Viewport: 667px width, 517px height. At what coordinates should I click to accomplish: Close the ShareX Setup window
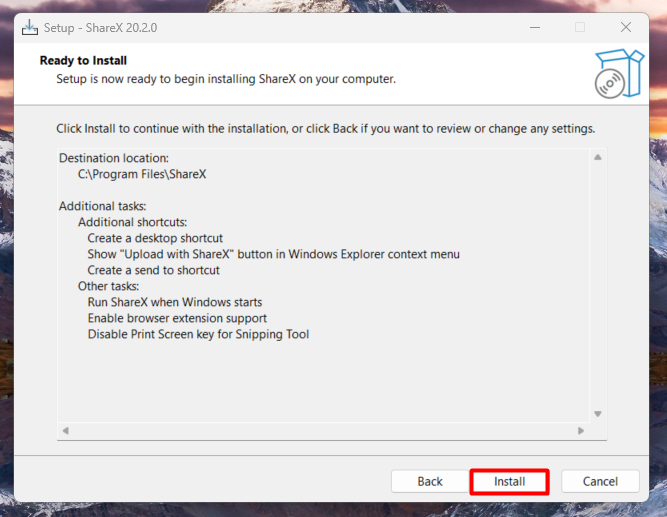[625, 28]
